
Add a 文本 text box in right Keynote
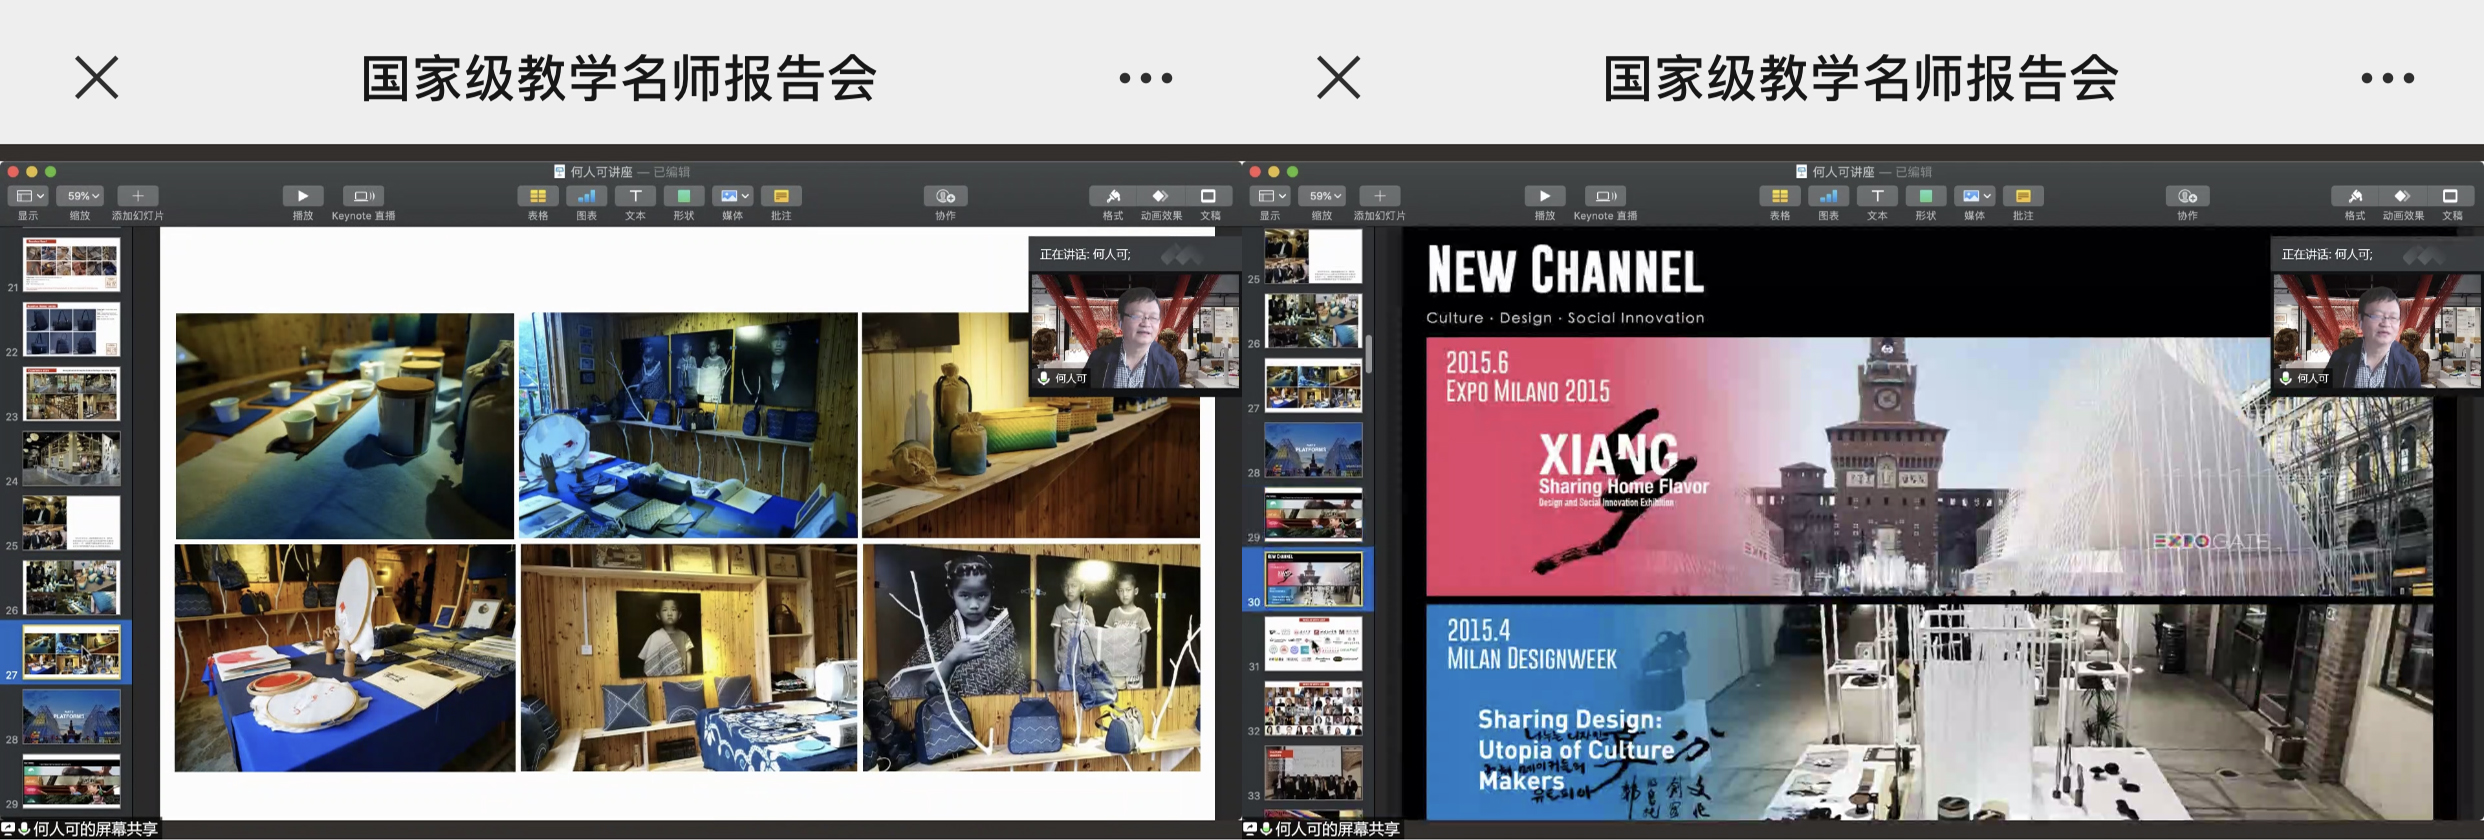click(x=1877, y=196)
